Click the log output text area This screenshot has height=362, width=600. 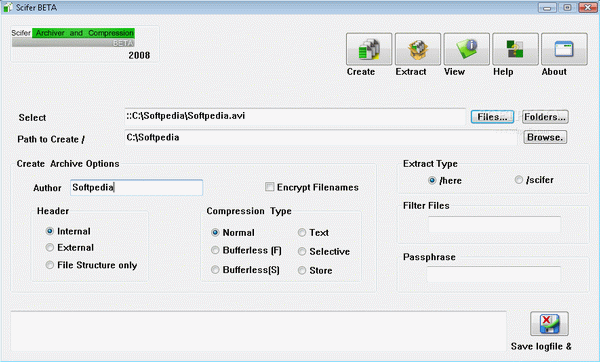259,331
